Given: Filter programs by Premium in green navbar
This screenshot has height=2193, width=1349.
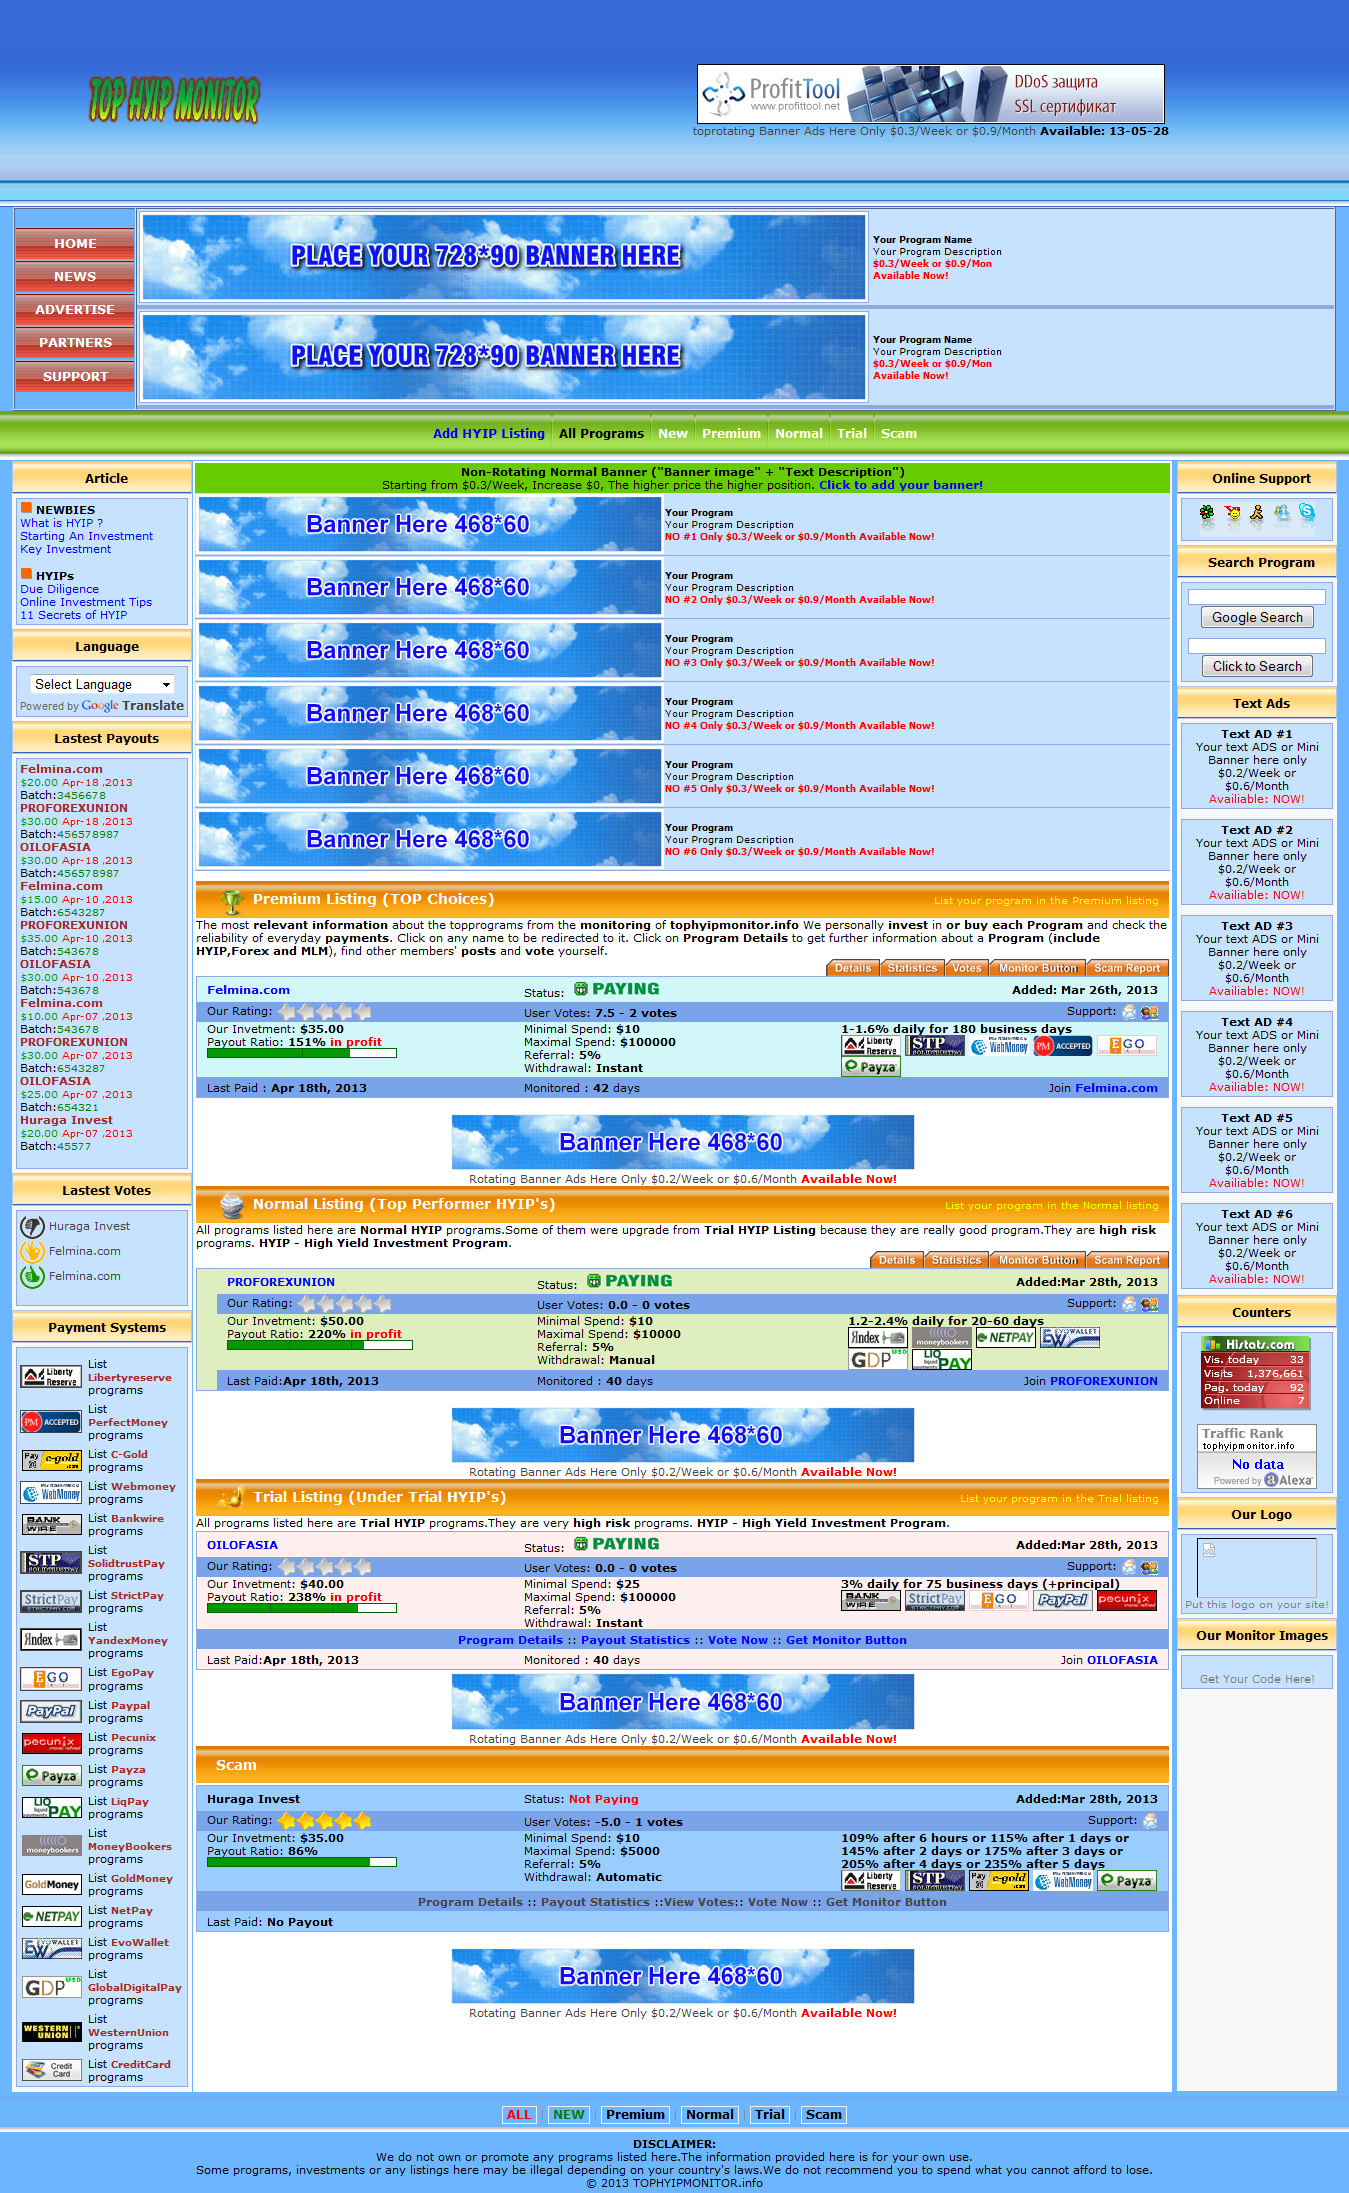Looking at the screenshot, I should pos(730,433).
